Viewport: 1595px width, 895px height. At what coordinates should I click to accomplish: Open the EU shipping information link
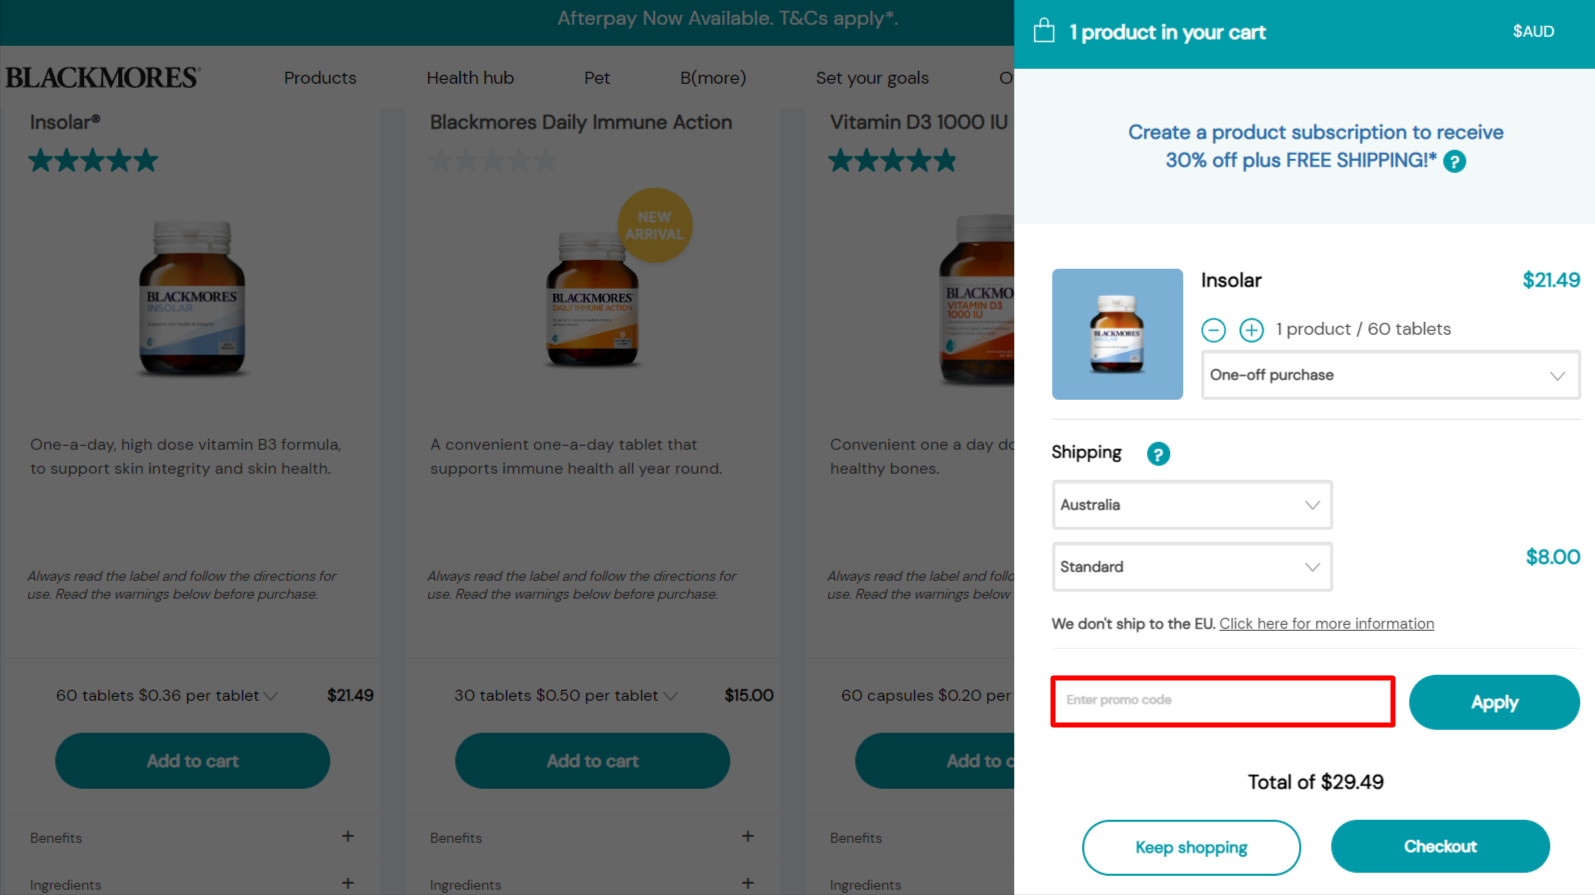[x=1326, y=624]
